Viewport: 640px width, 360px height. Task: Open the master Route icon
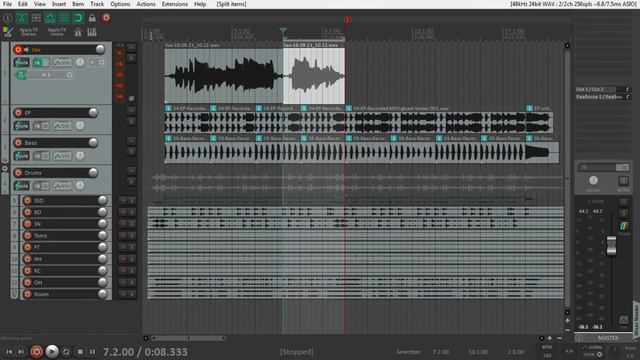click(x=623, y=226)
